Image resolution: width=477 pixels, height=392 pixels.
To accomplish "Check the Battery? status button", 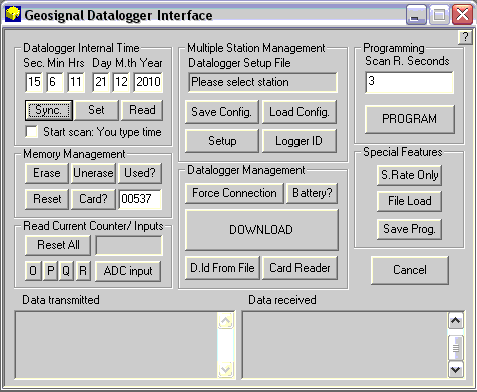I will click(x=312, y=193).
